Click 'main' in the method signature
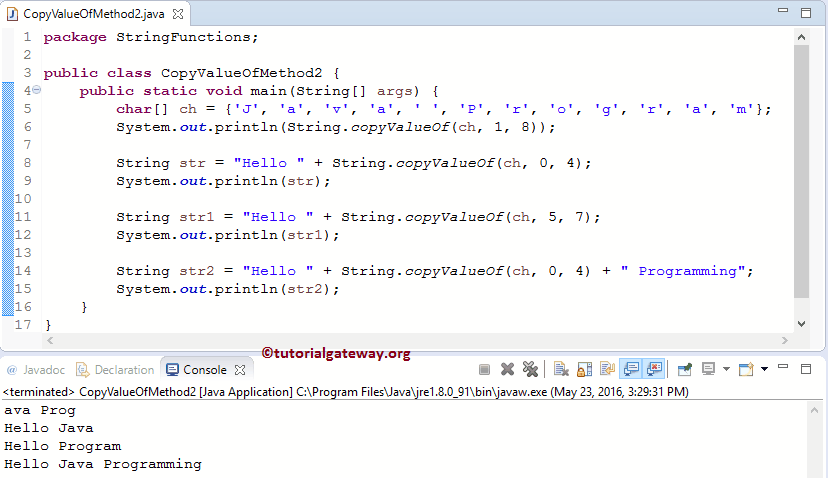The image size is (828, 478). click(x=268, y=91)
